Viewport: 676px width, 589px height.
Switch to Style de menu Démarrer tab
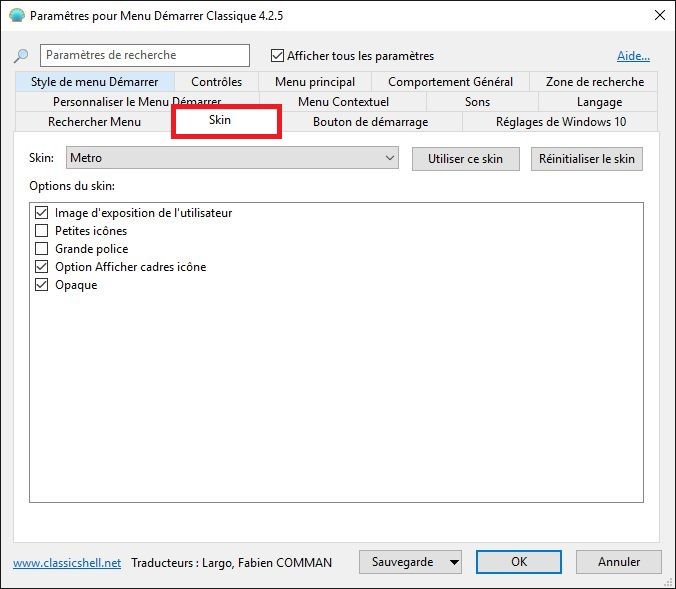point(95,81)
